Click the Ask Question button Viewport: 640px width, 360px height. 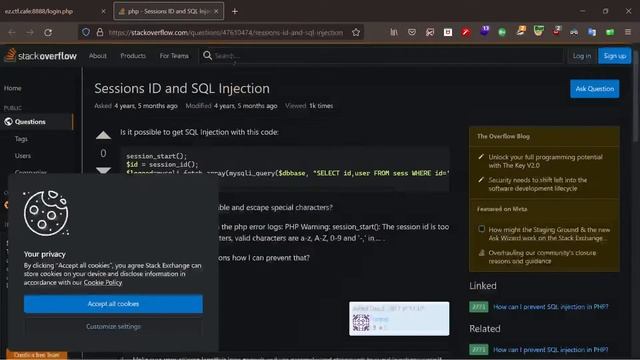tap(595, 89)
